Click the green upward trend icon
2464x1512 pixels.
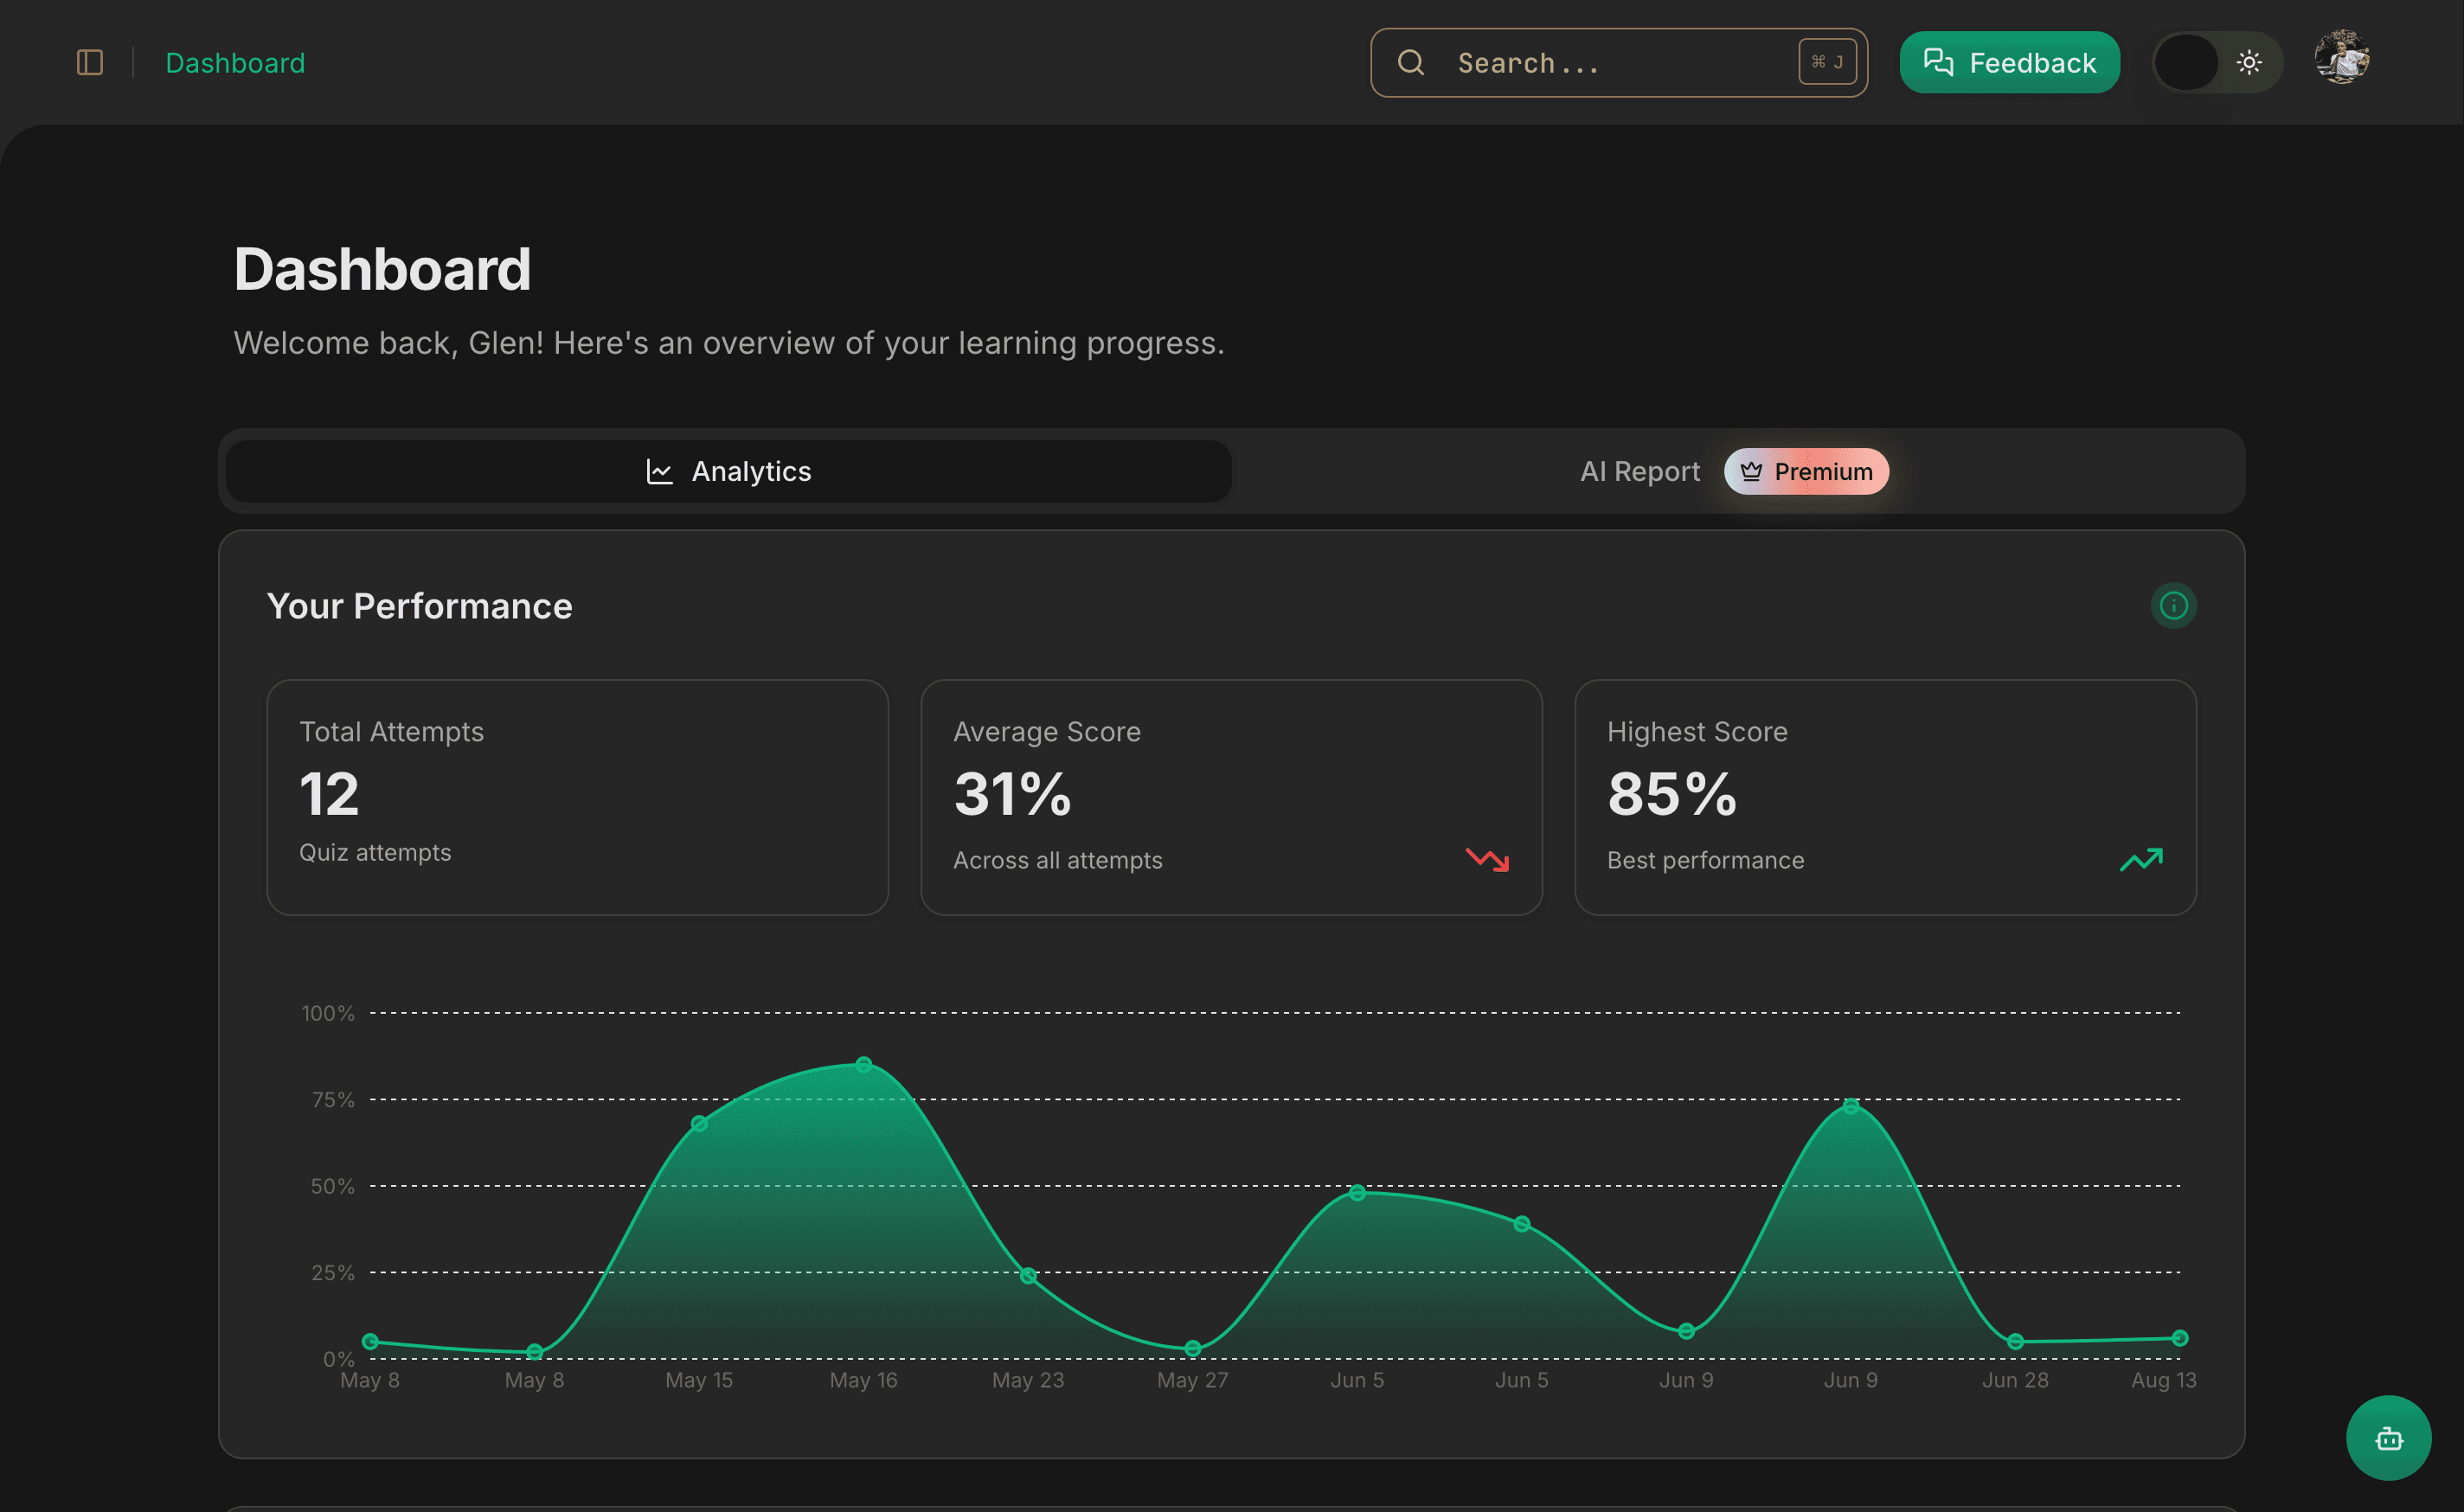2141,859
